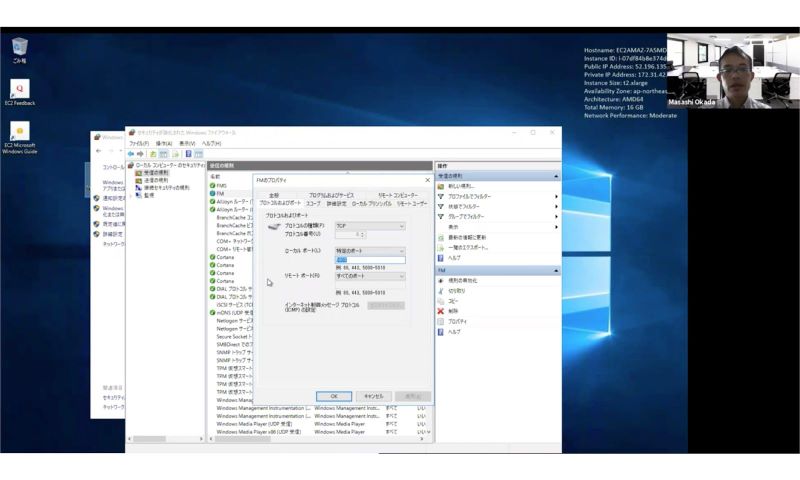Toggle the action pane toolbar icon
The height and width of the screenshot is (480, 800).
pyautogui.click(x=198, y=154)
